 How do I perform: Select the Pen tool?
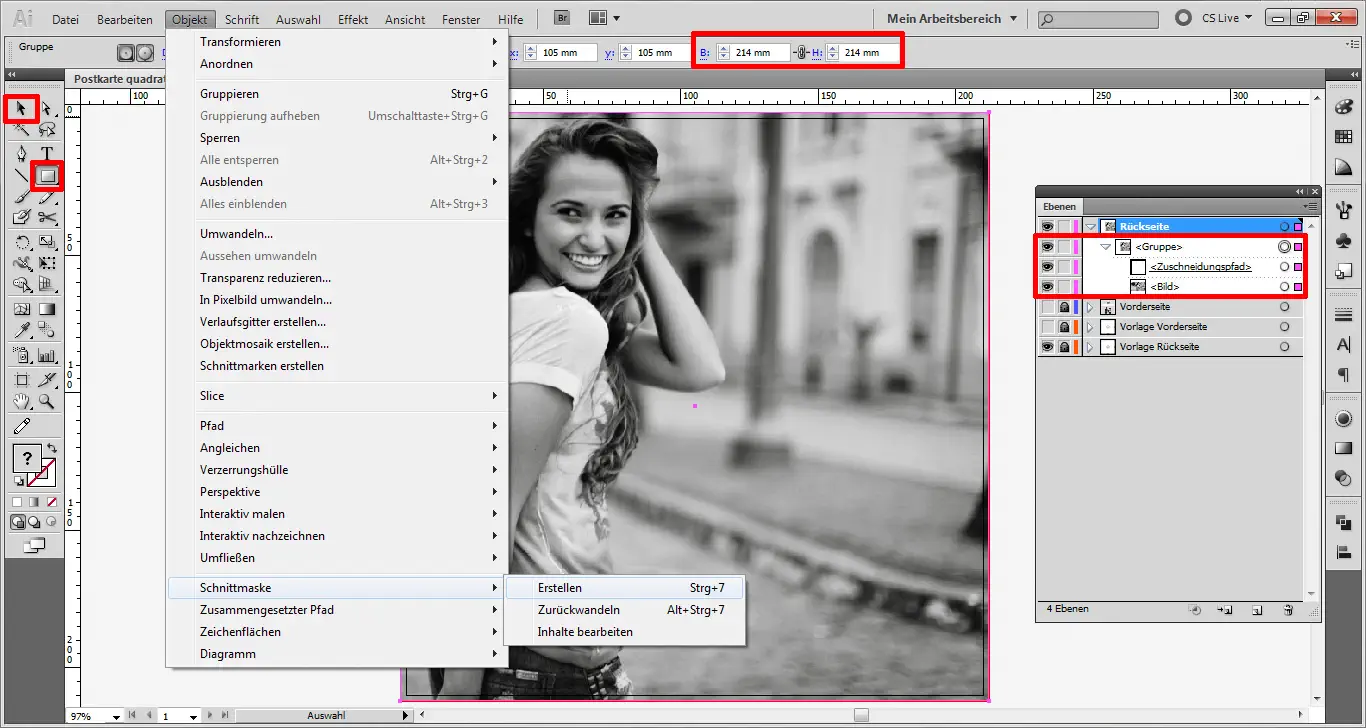pos(21,154)
